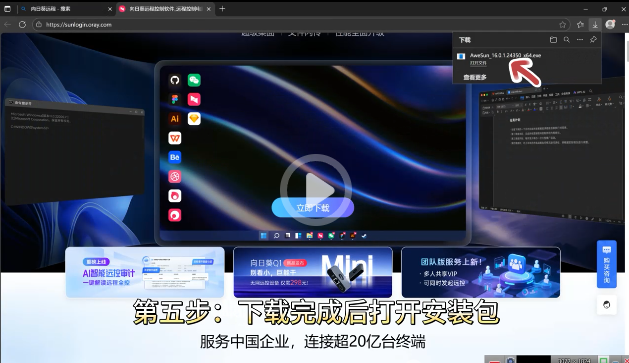
Task: Pin the downloads panel
Action: 593,40
